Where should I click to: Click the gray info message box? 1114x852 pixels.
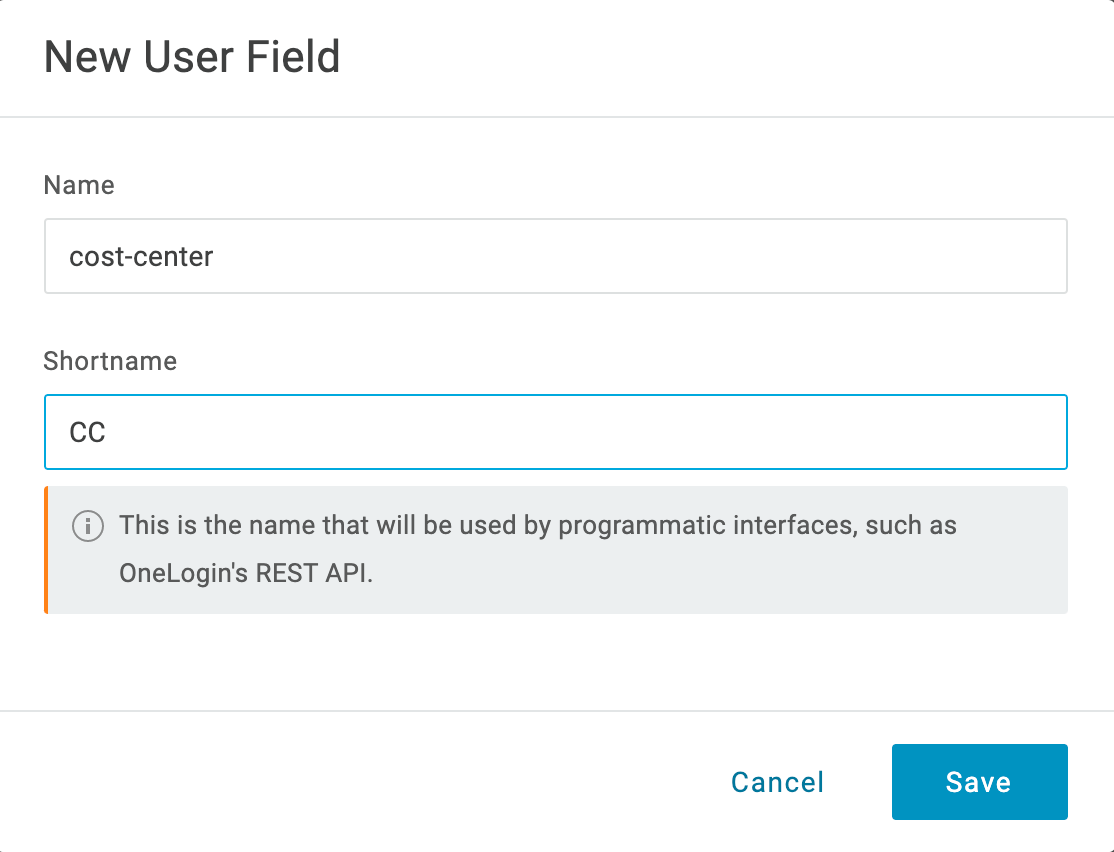(555, 550)
